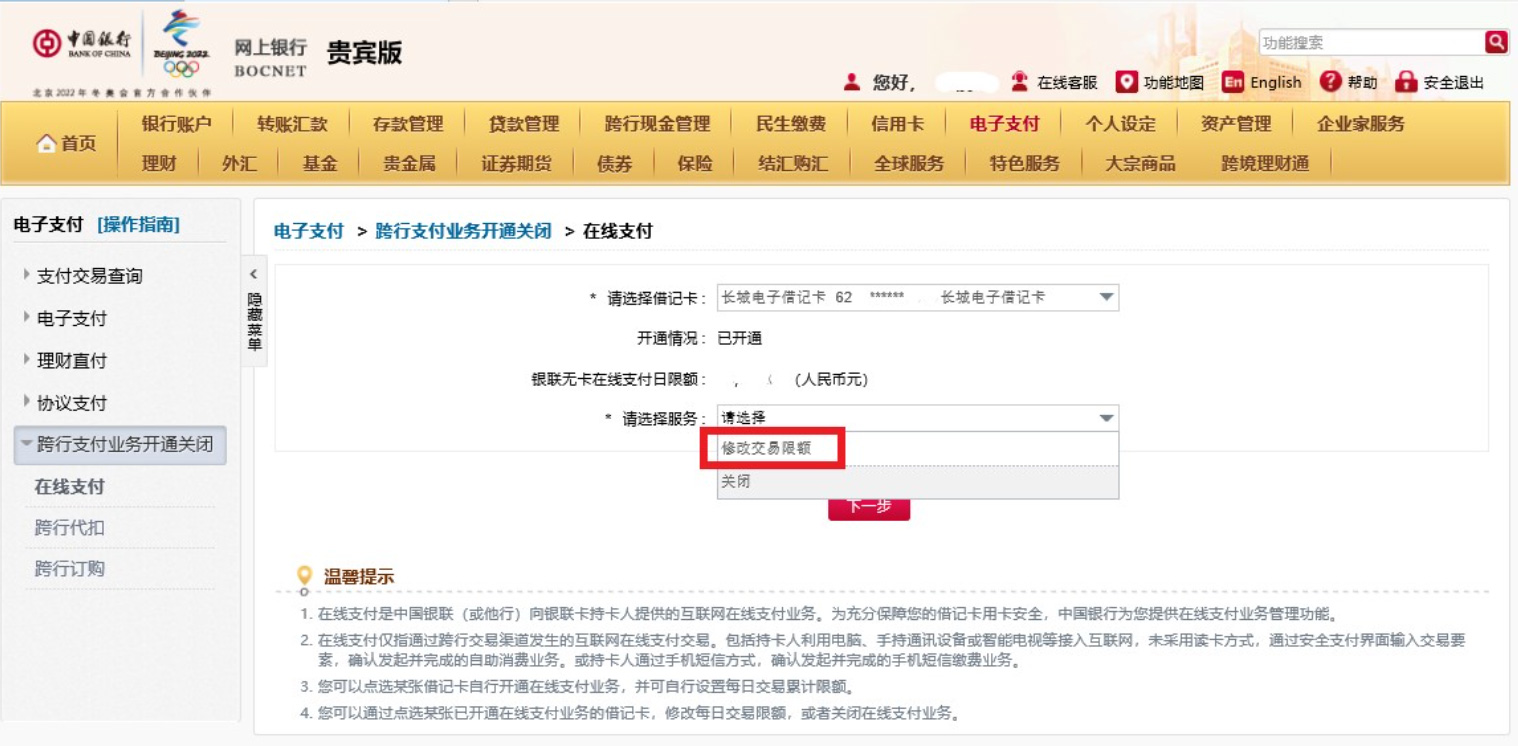The width and height of the screenshot is (1518, 750).
Task: Select 关闭 option in dropdown list
Action: coord(736,482)
